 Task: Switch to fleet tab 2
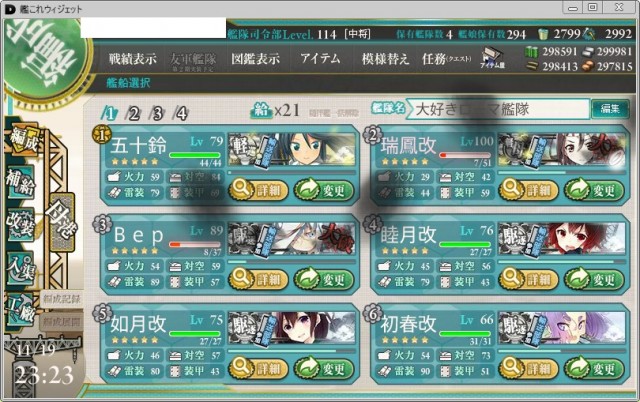[x=133, y=113]
